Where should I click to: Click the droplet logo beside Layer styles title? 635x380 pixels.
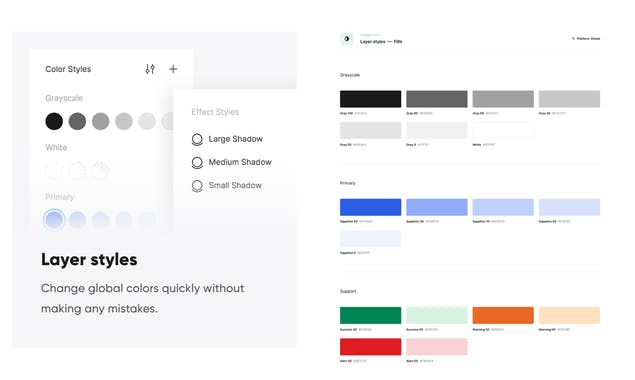tap(347, 39)
